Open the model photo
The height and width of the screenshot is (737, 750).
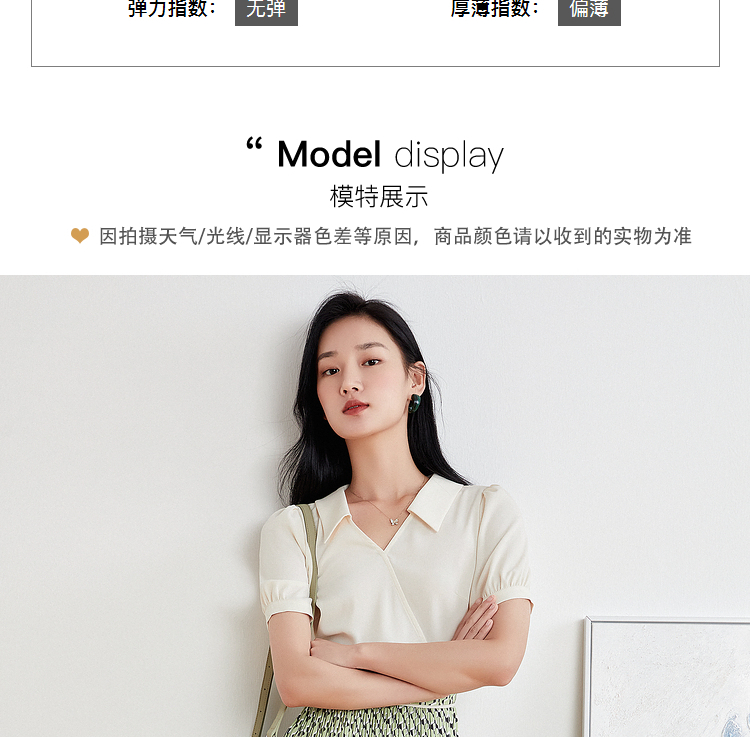tap(375, 506)
